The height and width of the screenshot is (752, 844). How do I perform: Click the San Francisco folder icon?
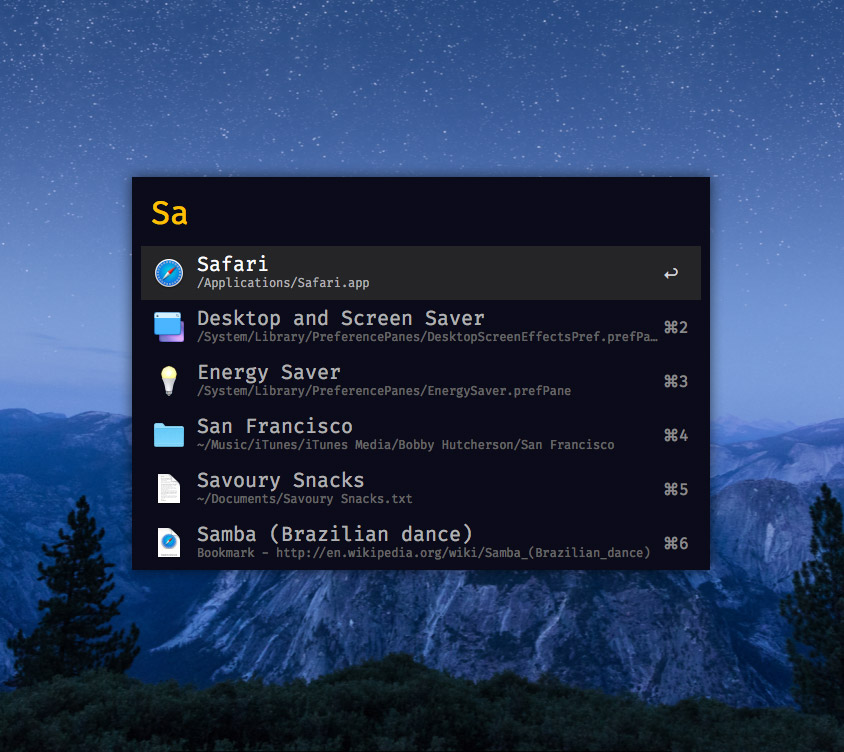[169, 435]
